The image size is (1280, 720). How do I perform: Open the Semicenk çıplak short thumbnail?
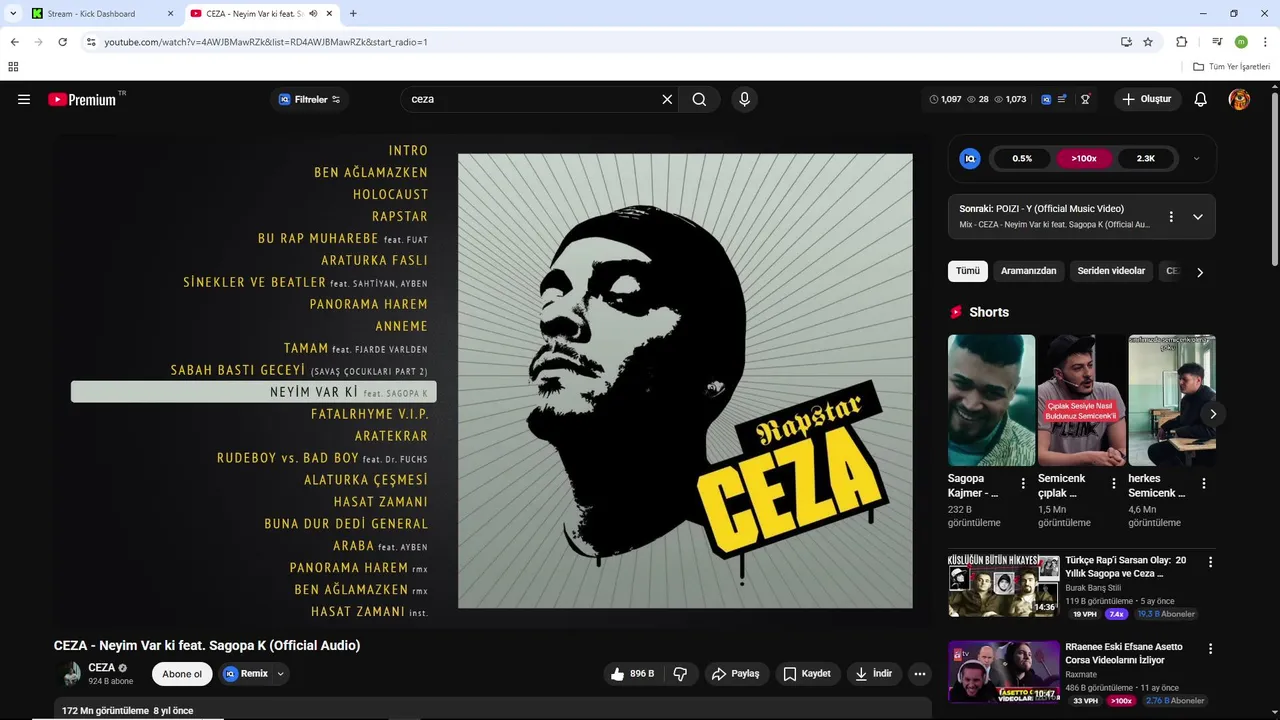click(x=1081, y=400)
